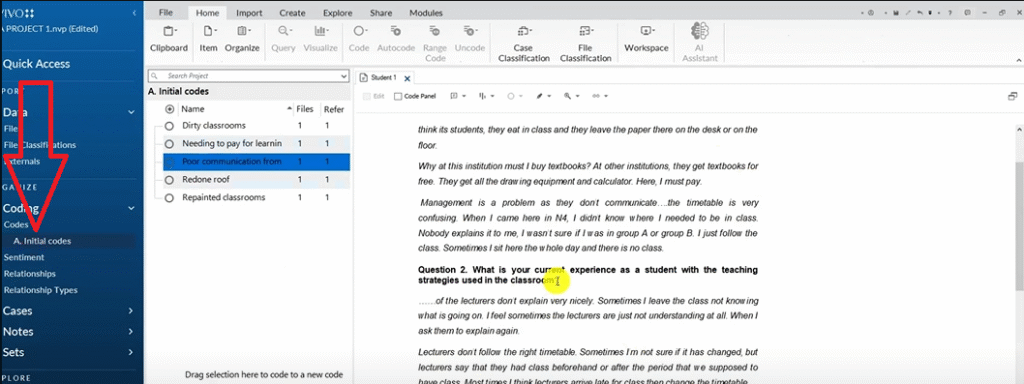
Task: Open the Clipboard ribbon group
Action: pyautogui.click(x=169, y=39)
